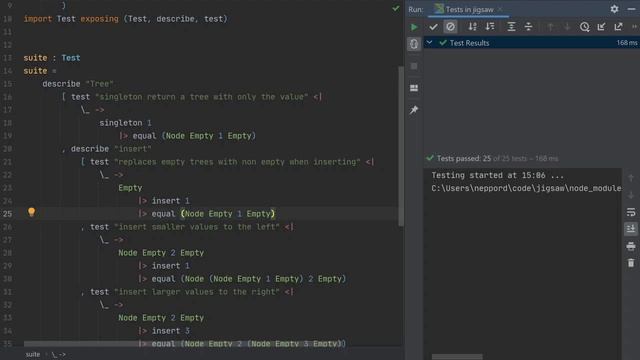Go to next failed test arrow

[x=567, y=27]
